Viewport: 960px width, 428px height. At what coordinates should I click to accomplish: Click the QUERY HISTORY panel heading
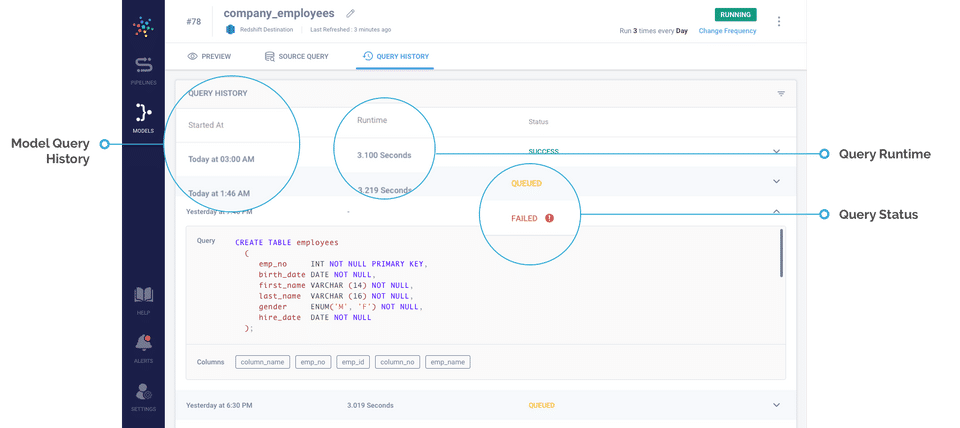[x=217, y=94]
